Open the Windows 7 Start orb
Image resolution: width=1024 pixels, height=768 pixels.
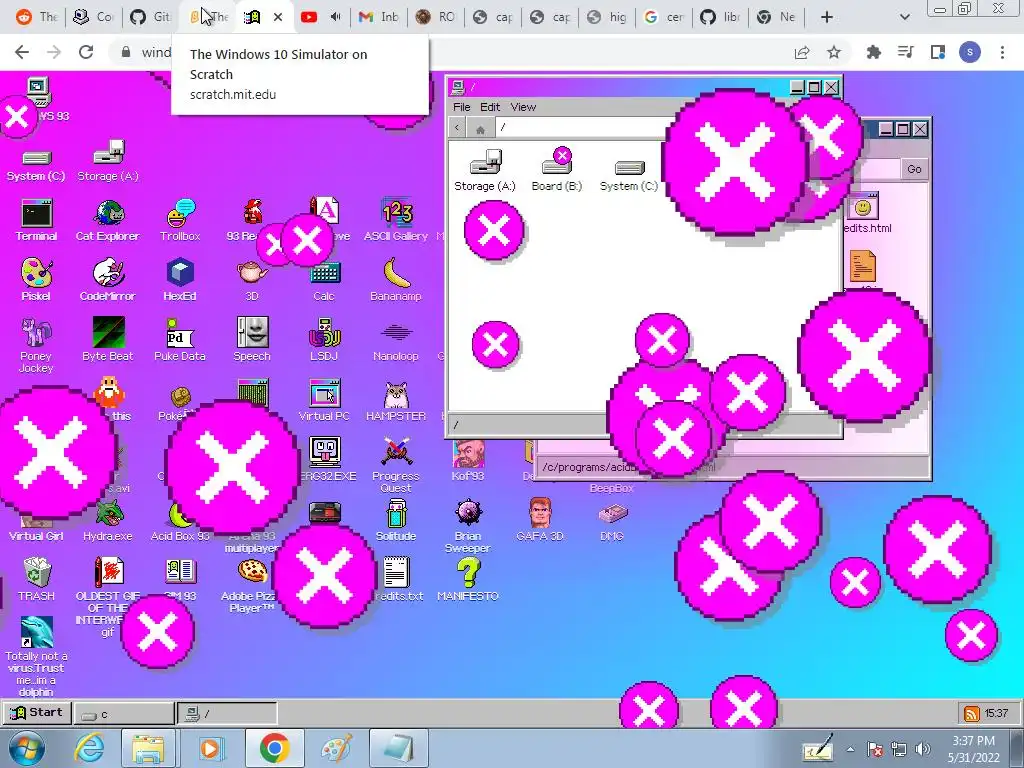[26, 748]
